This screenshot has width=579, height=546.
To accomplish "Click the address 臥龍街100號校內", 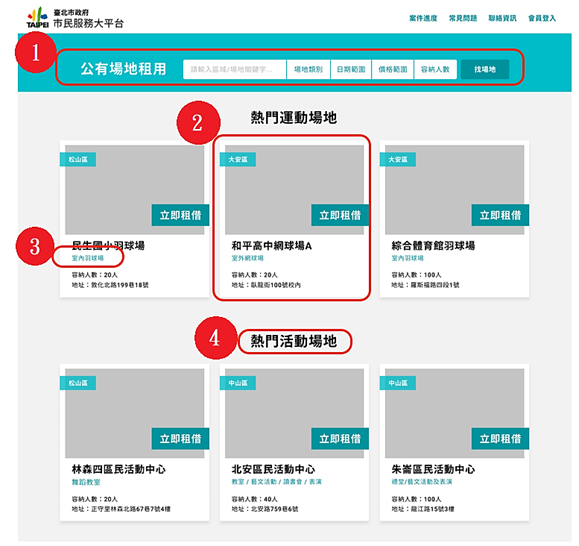I will click(276, 285).
